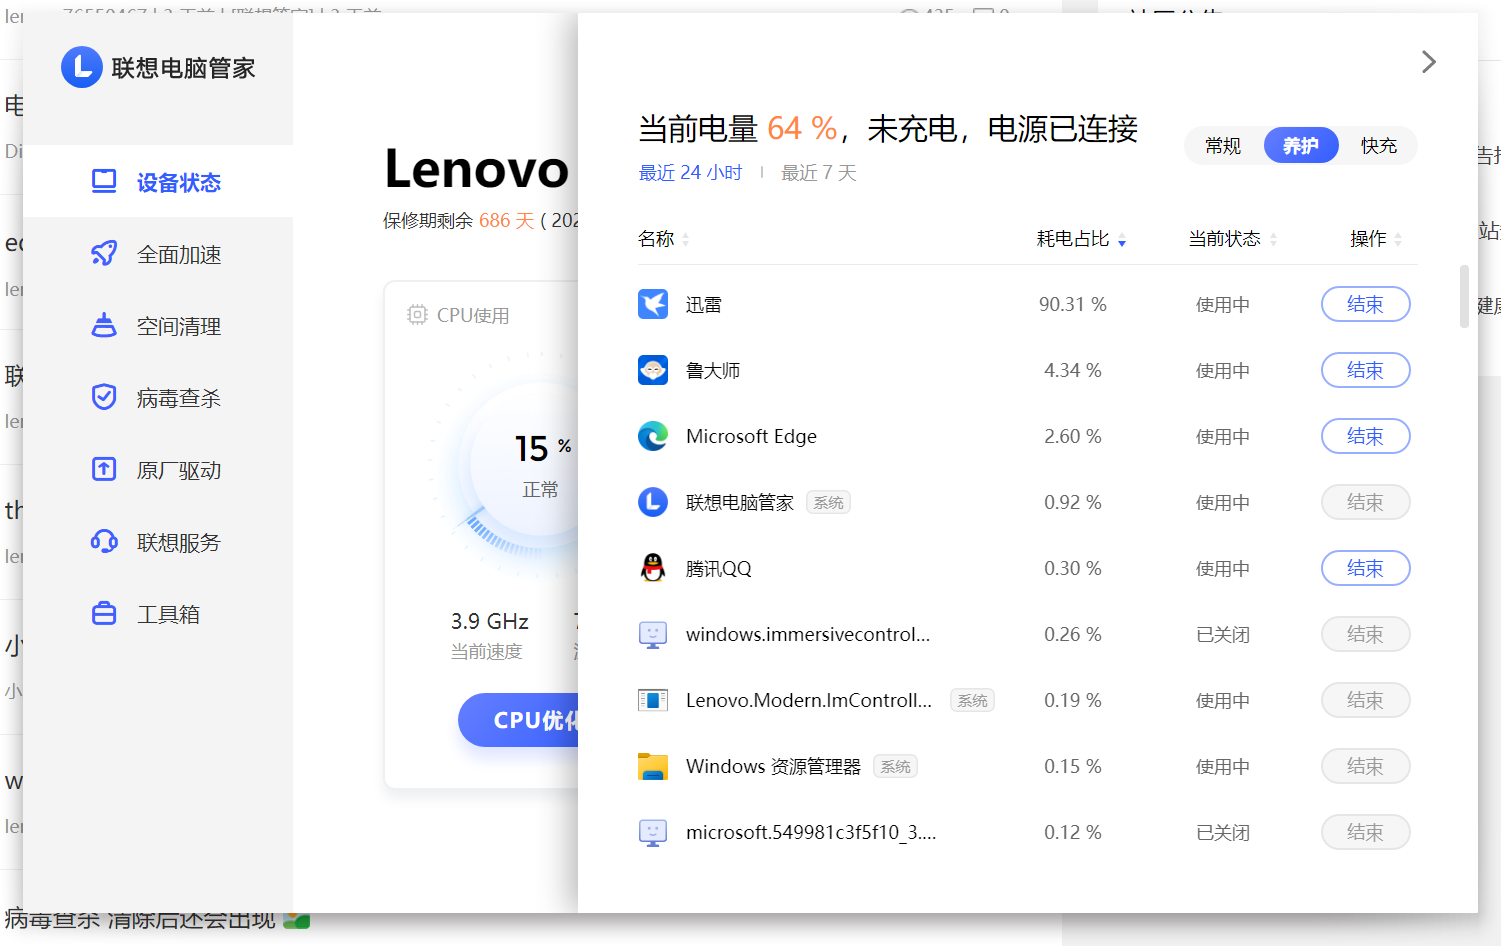The height and width of the screenshot is (946, 1501).
Task: Collapse the battery panel with the right arrow
Action: (1429, 62)
